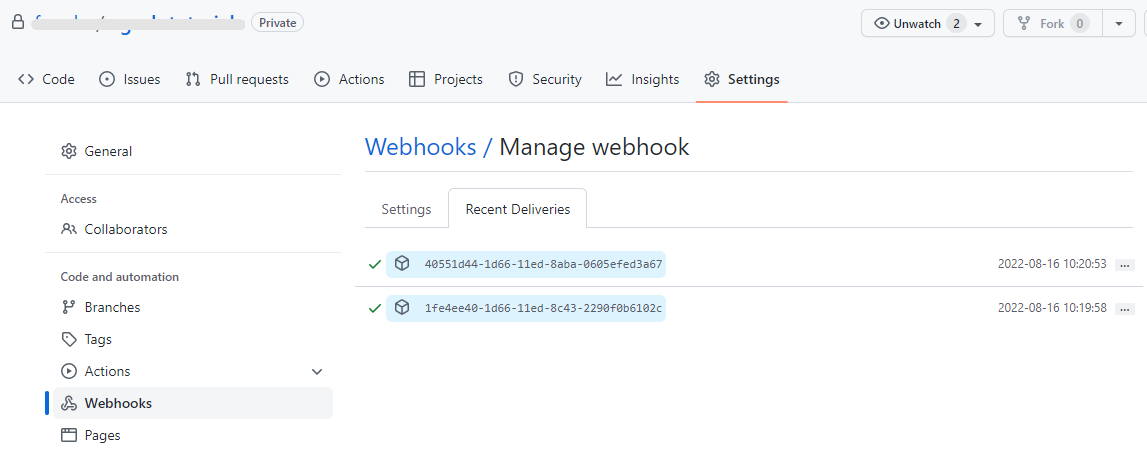
Task: Open the Insights tab
Action: pyautogui.click(x=642, y=79)
